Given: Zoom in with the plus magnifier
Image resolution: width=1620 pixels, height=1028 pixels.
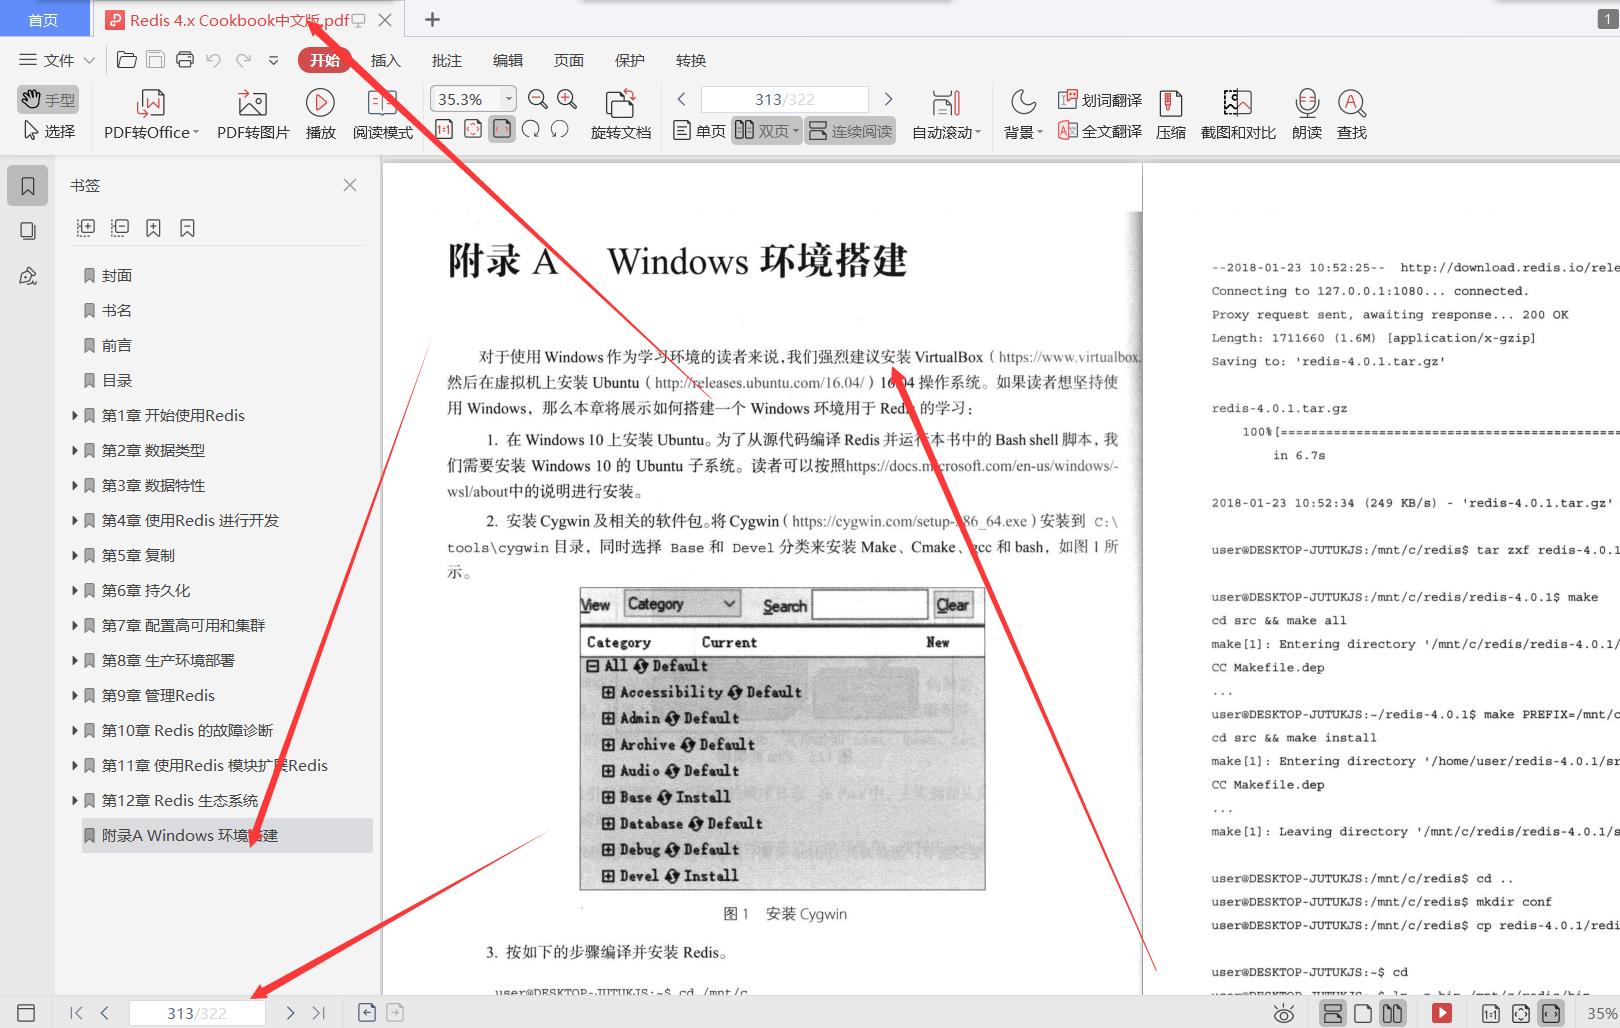Looking at the screenshot, I should tap(567, 99).
